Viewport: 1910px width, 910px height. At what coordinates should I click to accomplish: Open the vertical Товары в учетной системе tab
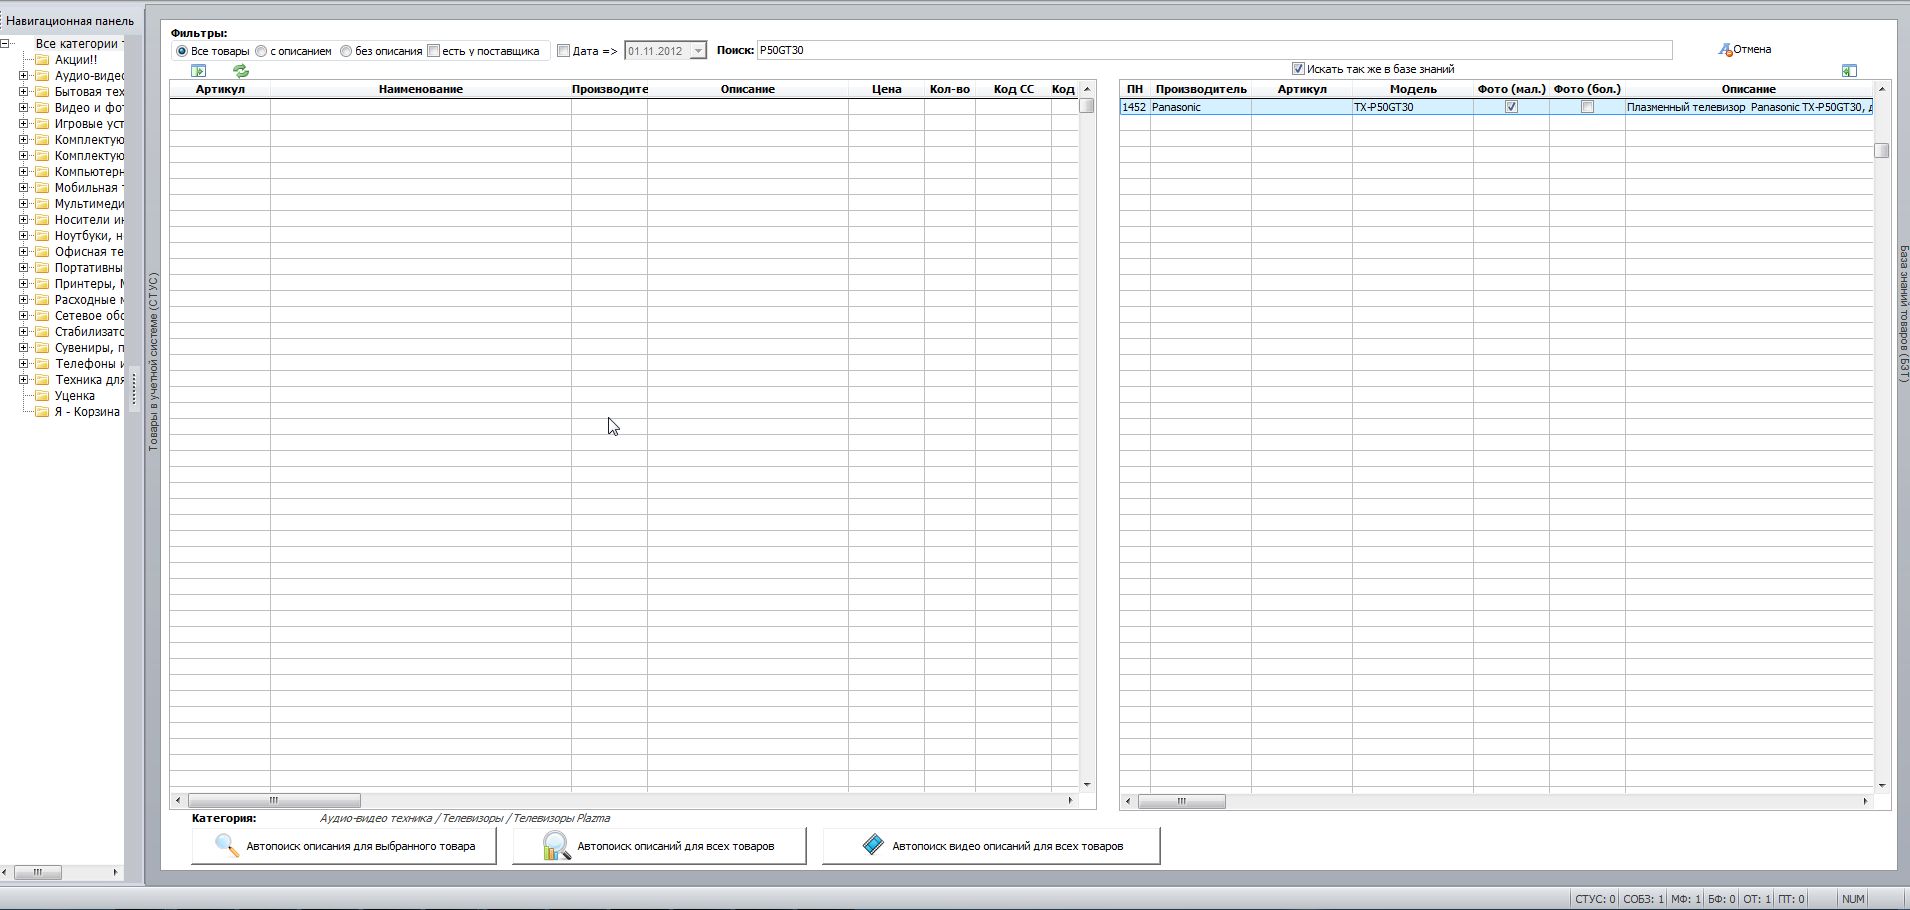(x=153, y=362)
